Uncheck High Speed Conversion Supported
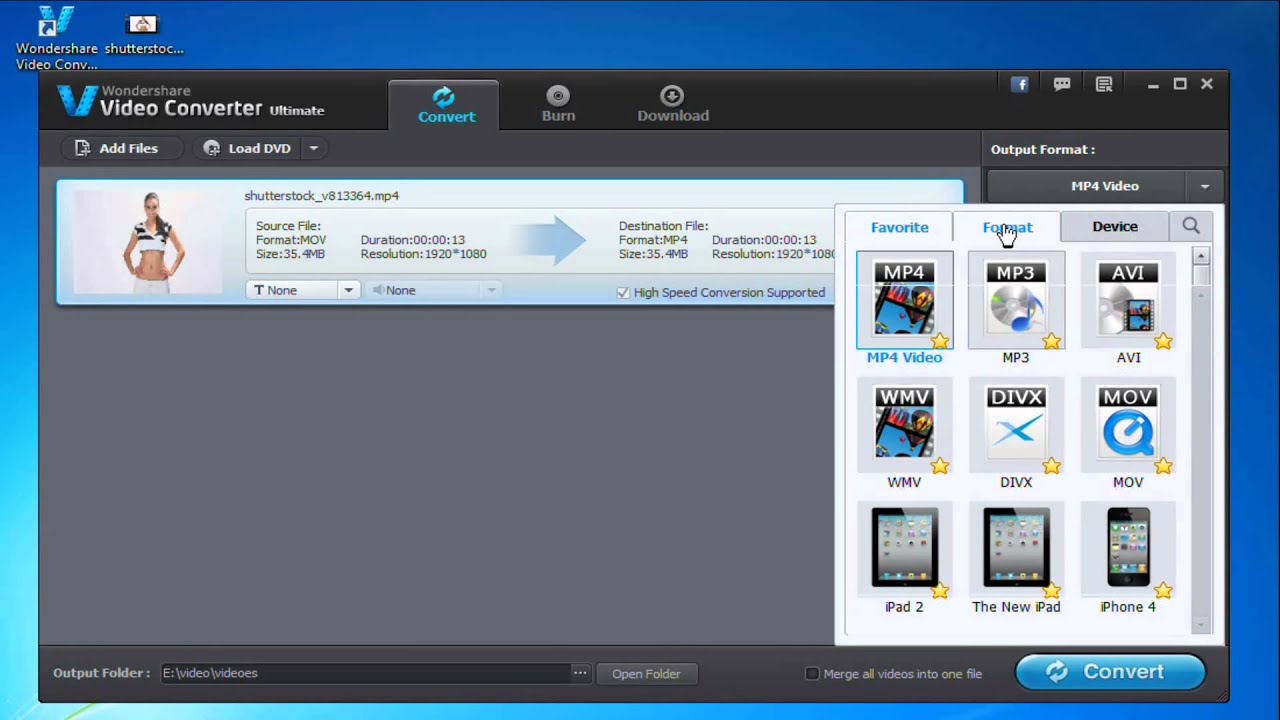This screenshot has height=720, width=1280. tap(623, 292)
